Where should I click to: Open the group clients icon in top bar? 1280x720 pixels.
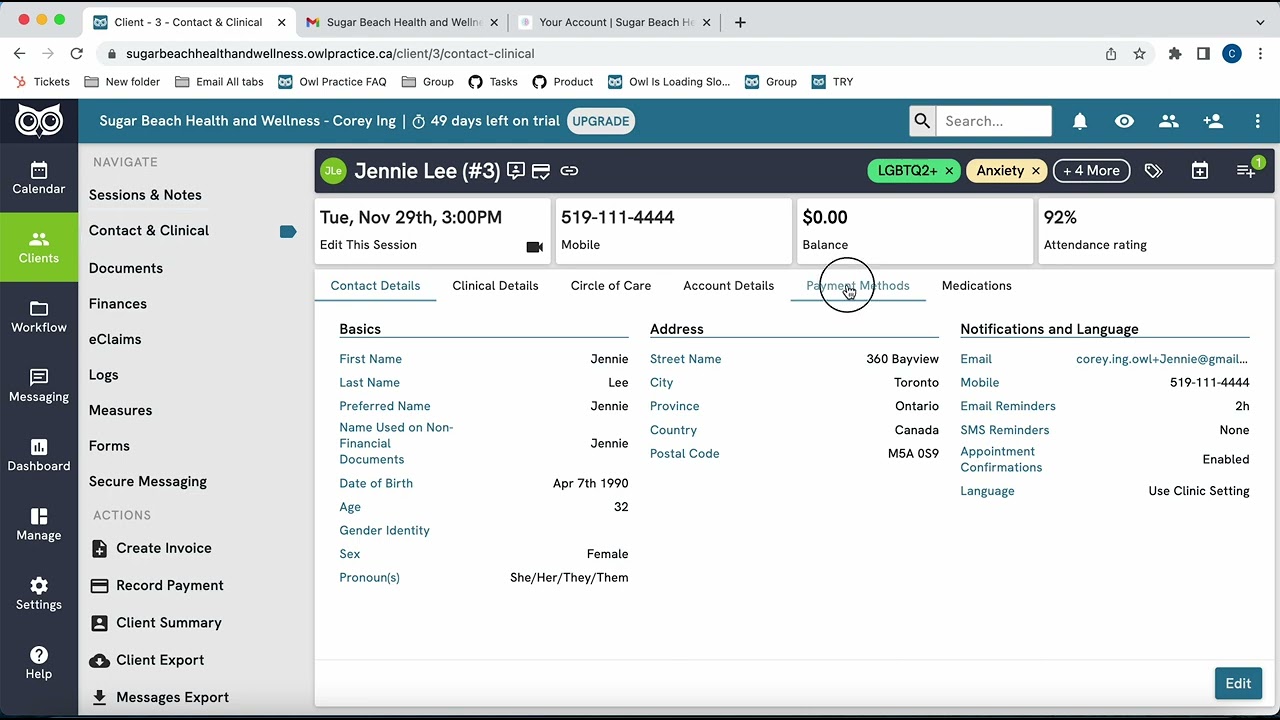(x=1168, y=121)
